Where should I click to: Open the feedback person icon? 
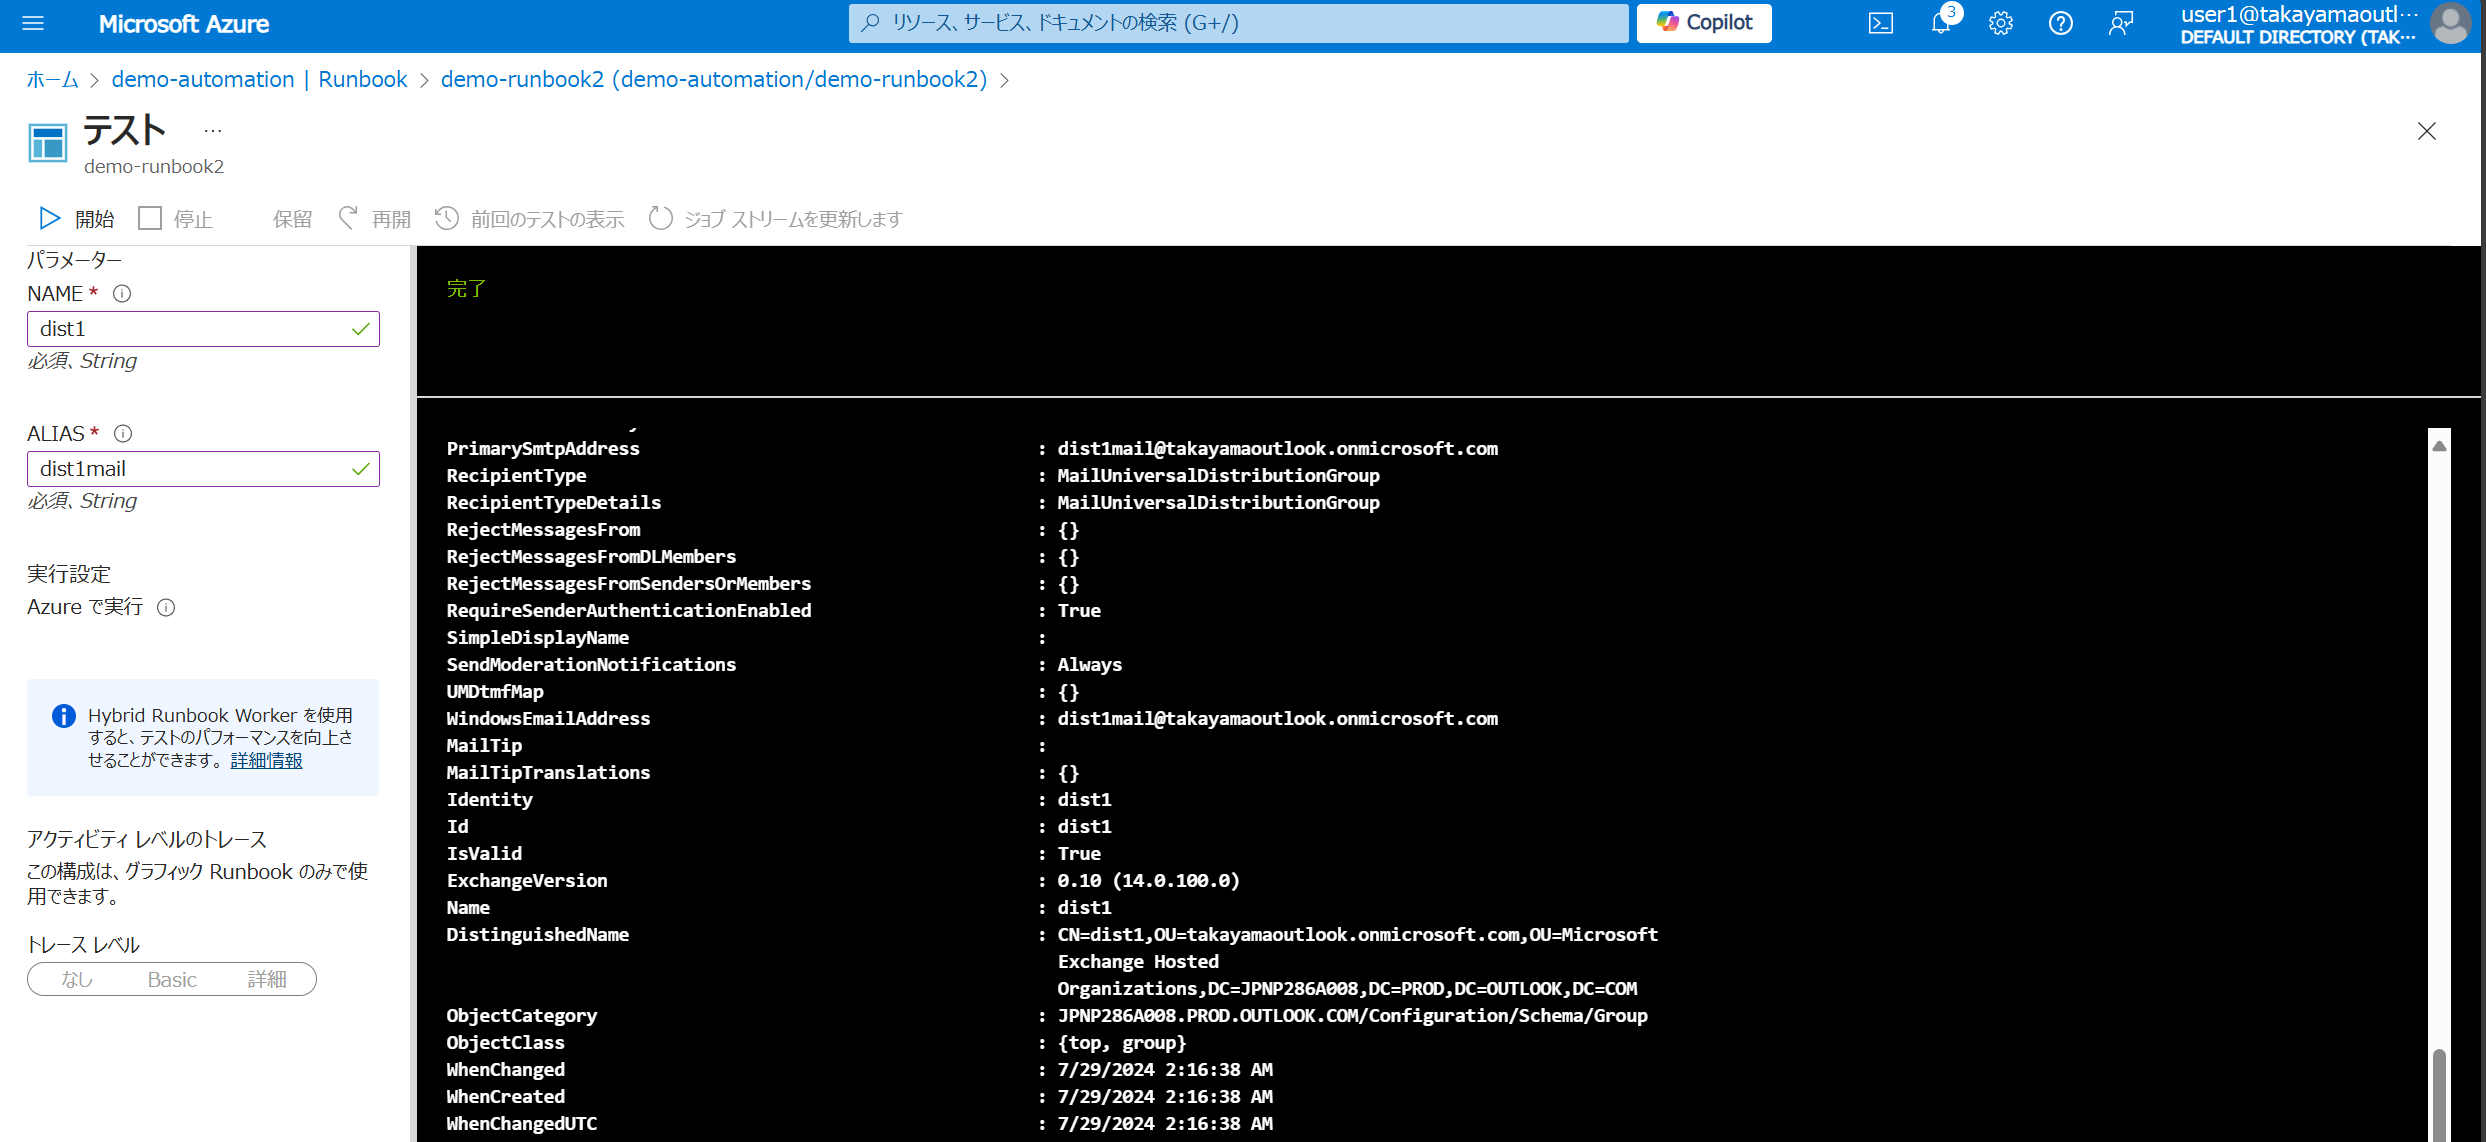pyautogui.click(x=2121, y=23)
